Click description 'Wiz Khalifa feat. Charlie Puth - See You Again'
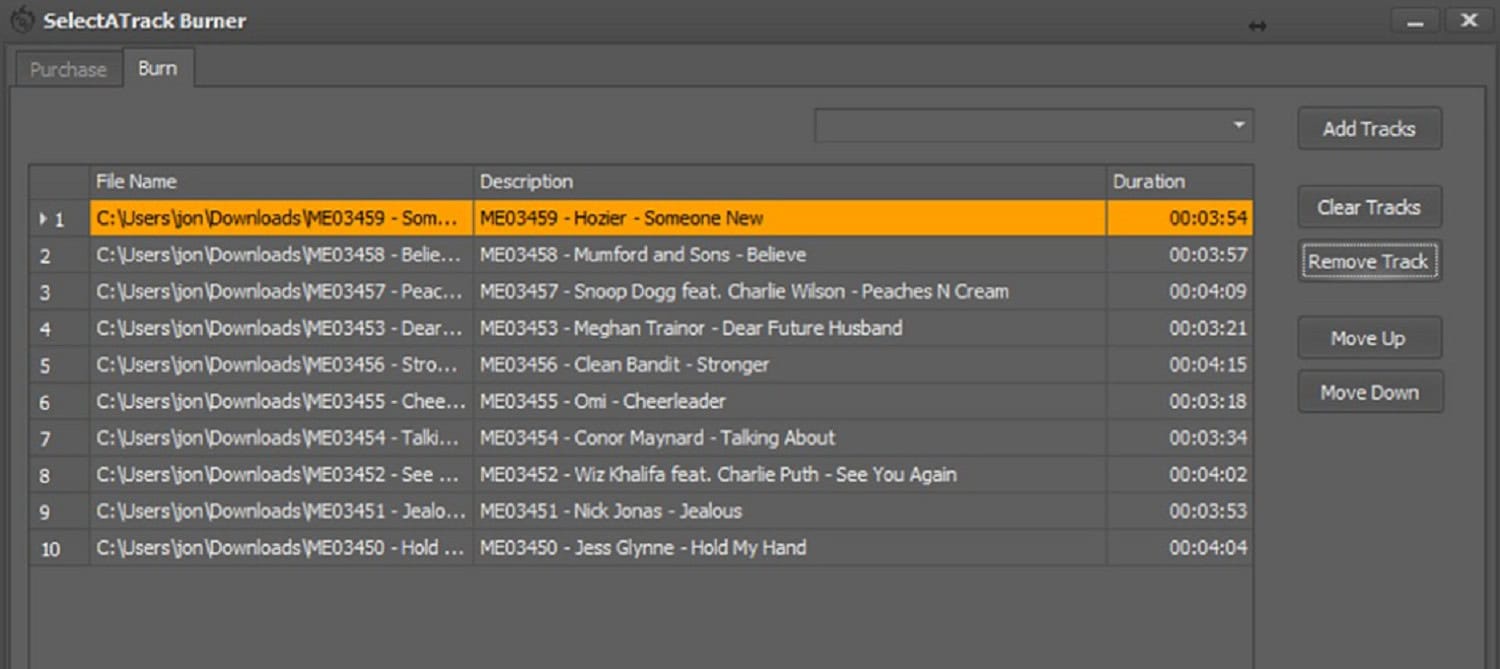 pos(765,474)
